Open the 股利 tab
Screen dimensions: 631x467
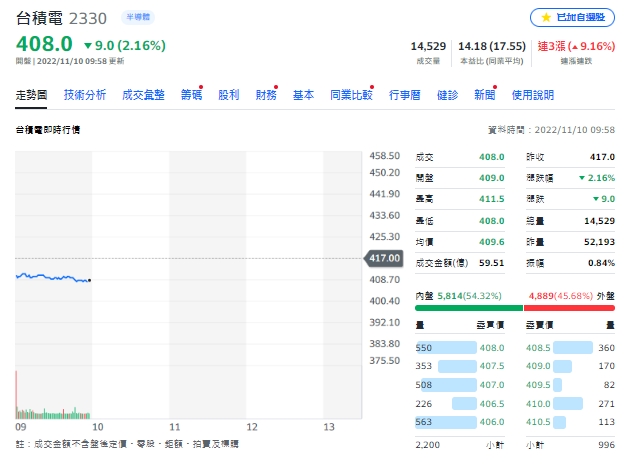(x=229, y=95)
